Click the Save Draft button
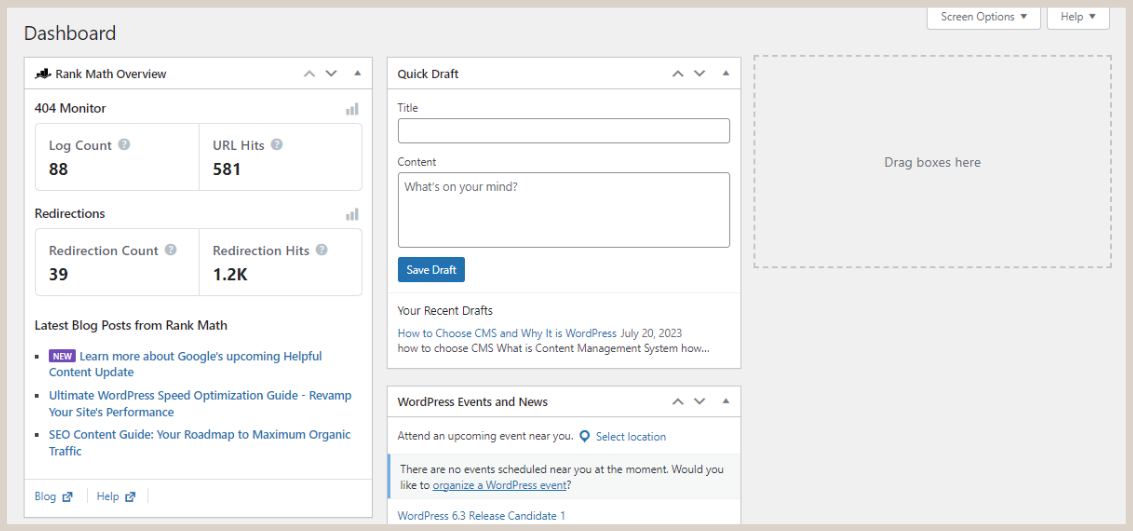 pos(431,270)
